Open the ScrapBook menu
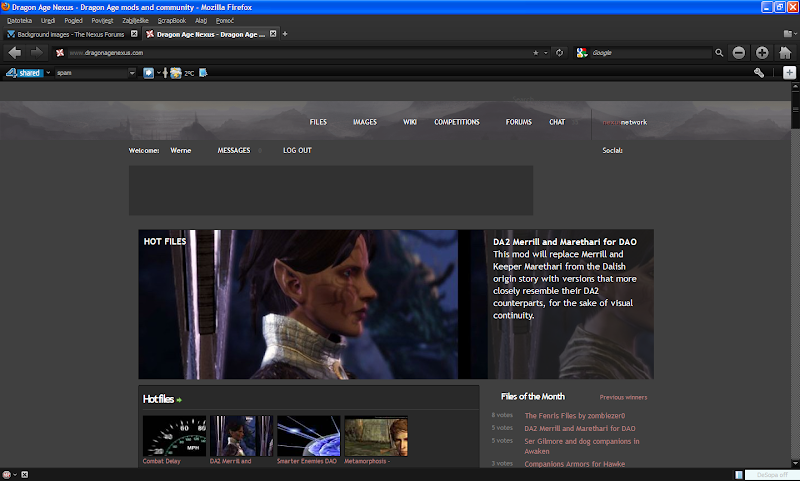 pyautogui.click(x=171, y=20)
